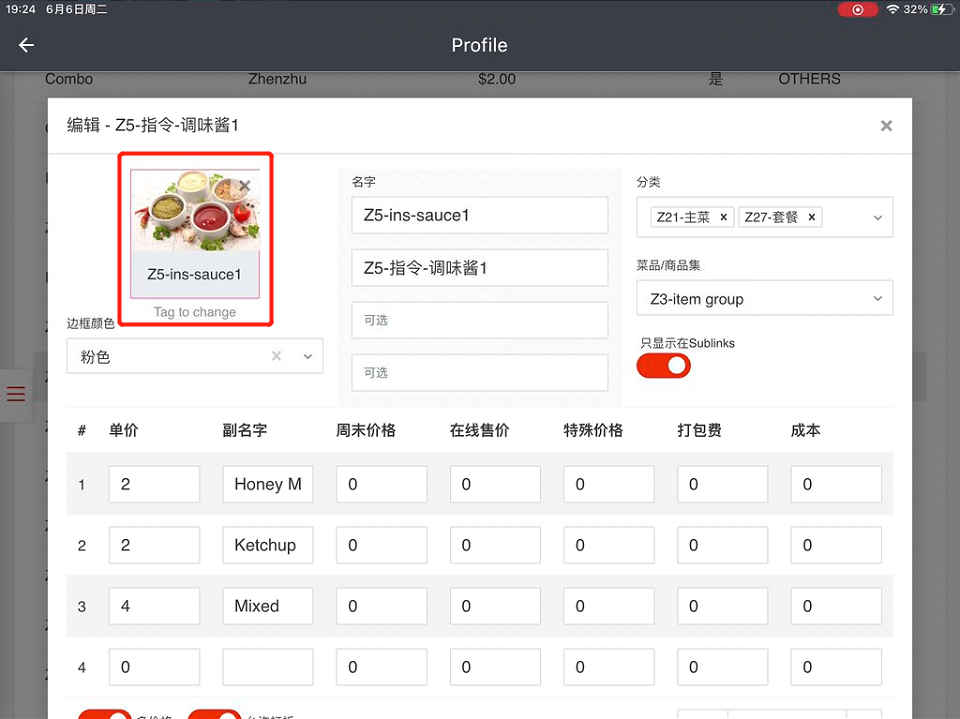Toggle 只显示在Sublinks switch
The image size is (960, 719).
[664, 366]
